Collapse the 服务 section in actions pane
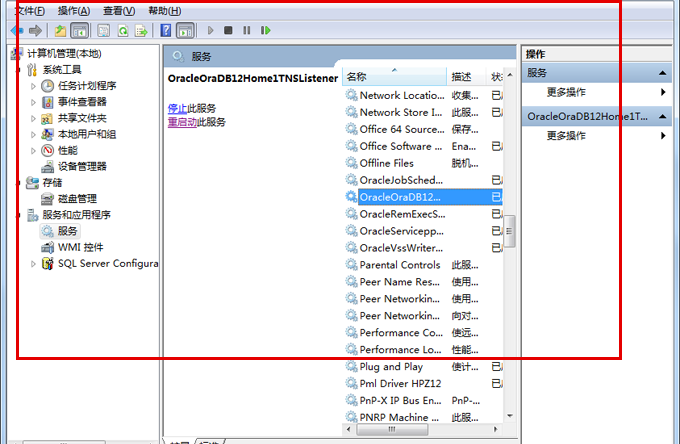This screenshot has width=680, height=444. point(662,73)
